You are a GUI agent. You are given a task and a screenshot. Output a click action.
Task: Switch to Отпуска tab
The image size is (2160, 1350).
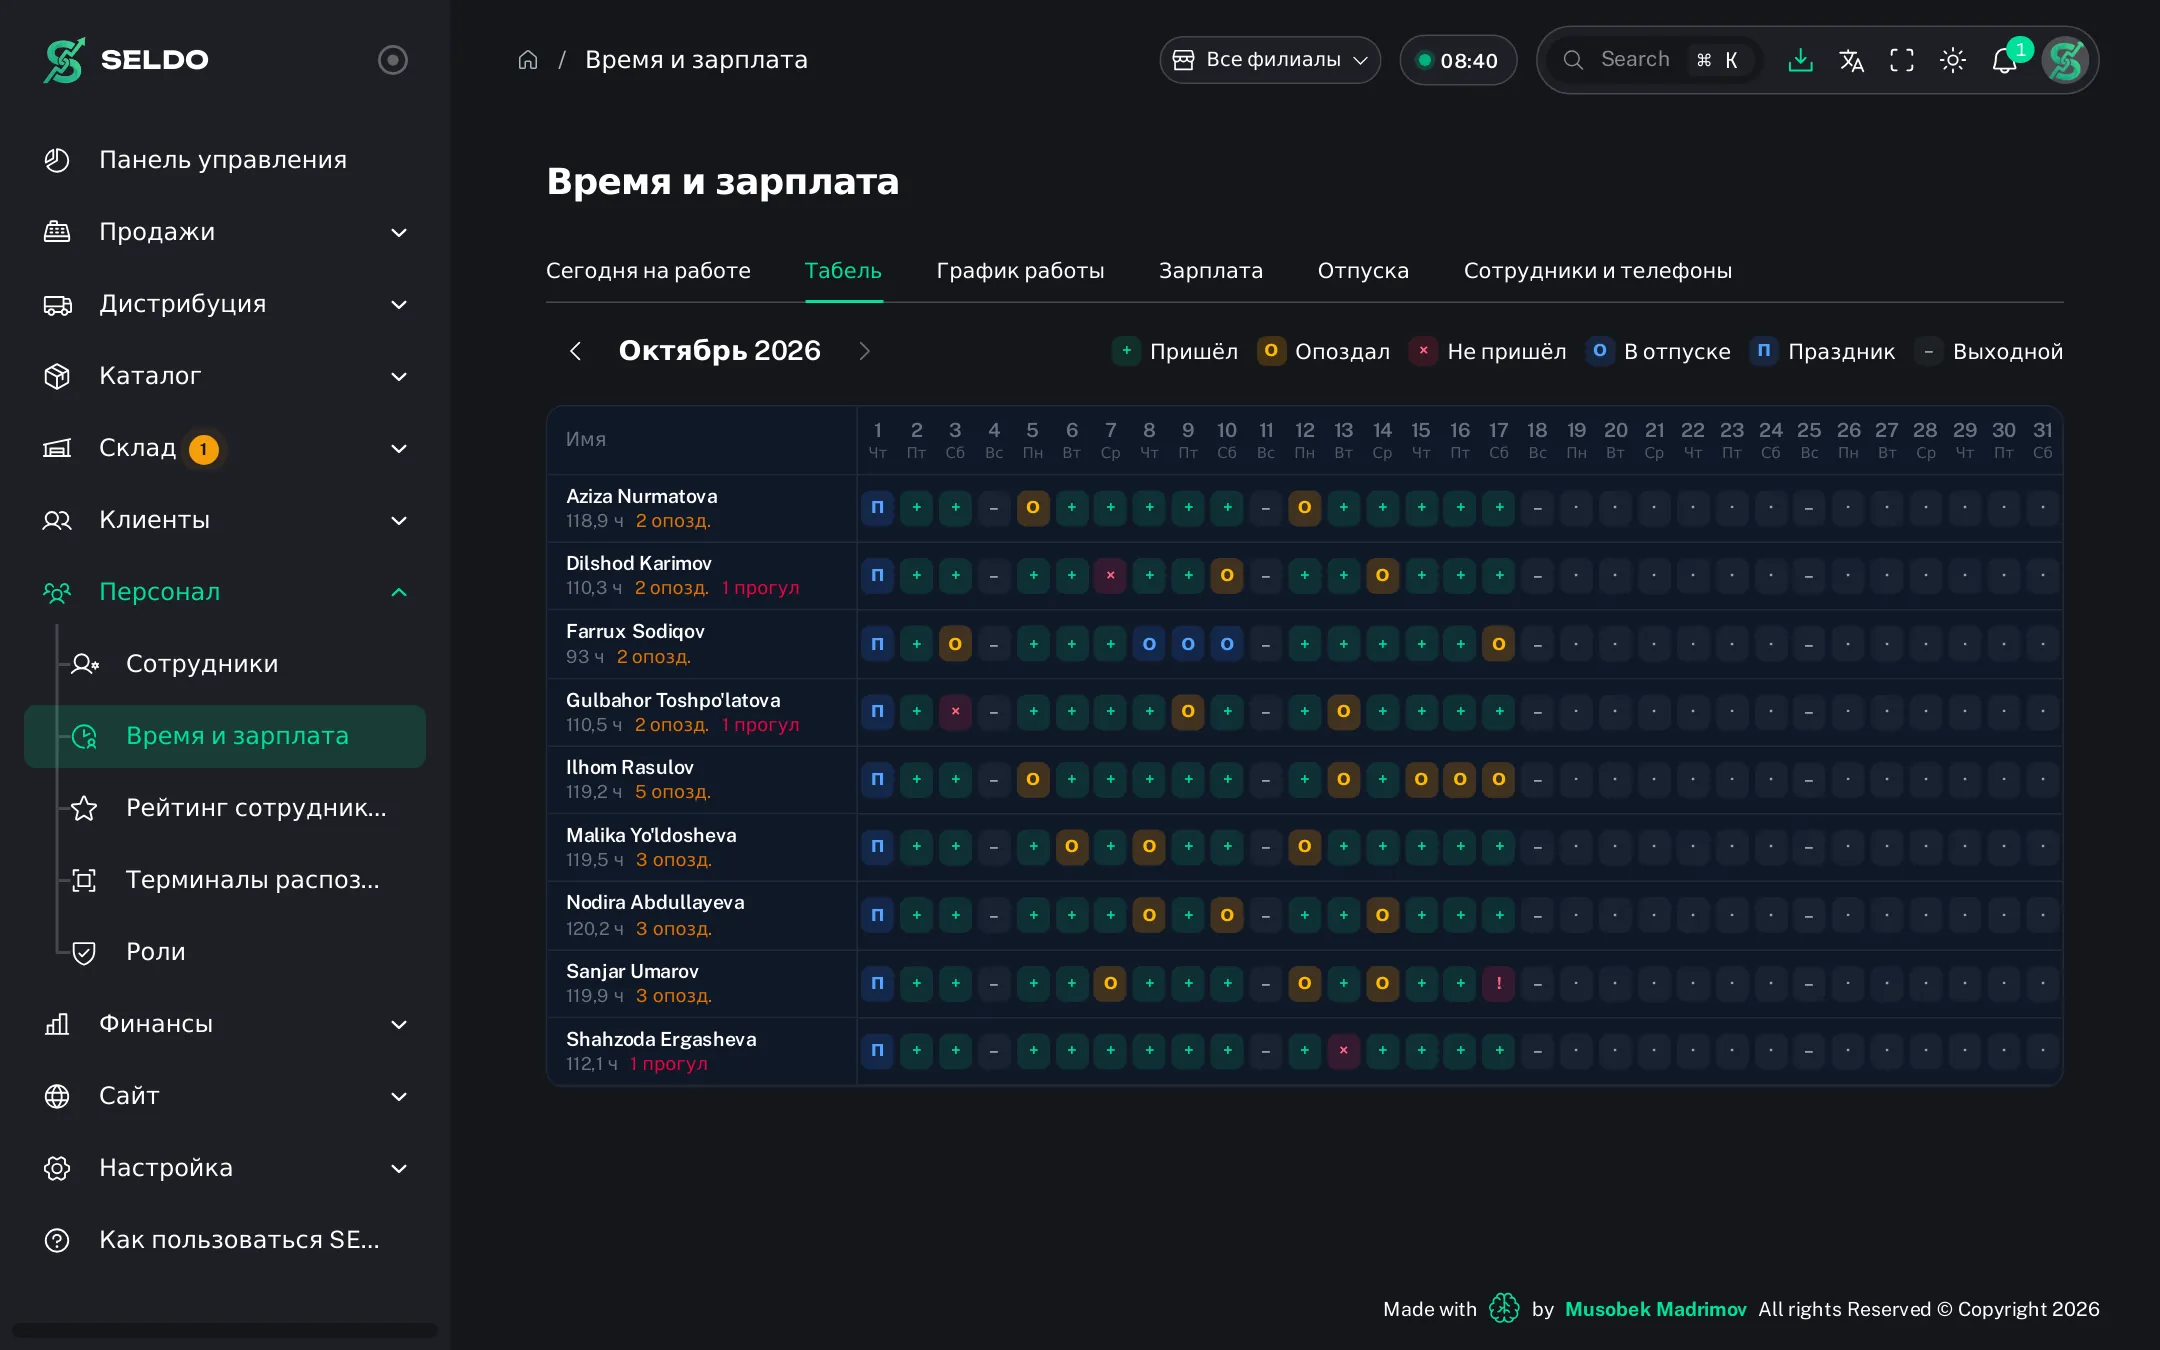(1363, 271)
